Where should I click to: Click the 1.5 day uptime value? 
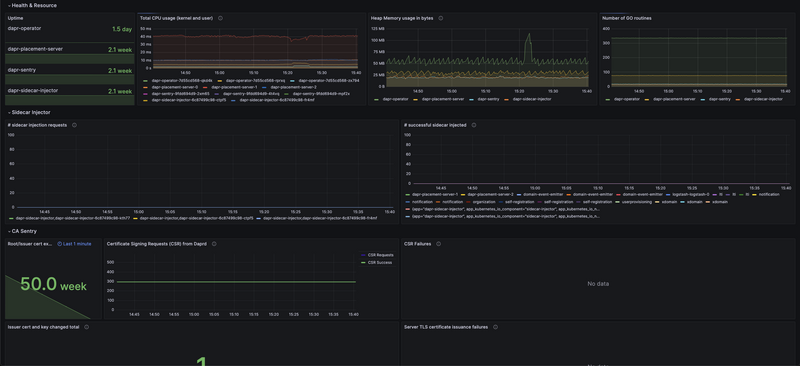click(122, 29)
